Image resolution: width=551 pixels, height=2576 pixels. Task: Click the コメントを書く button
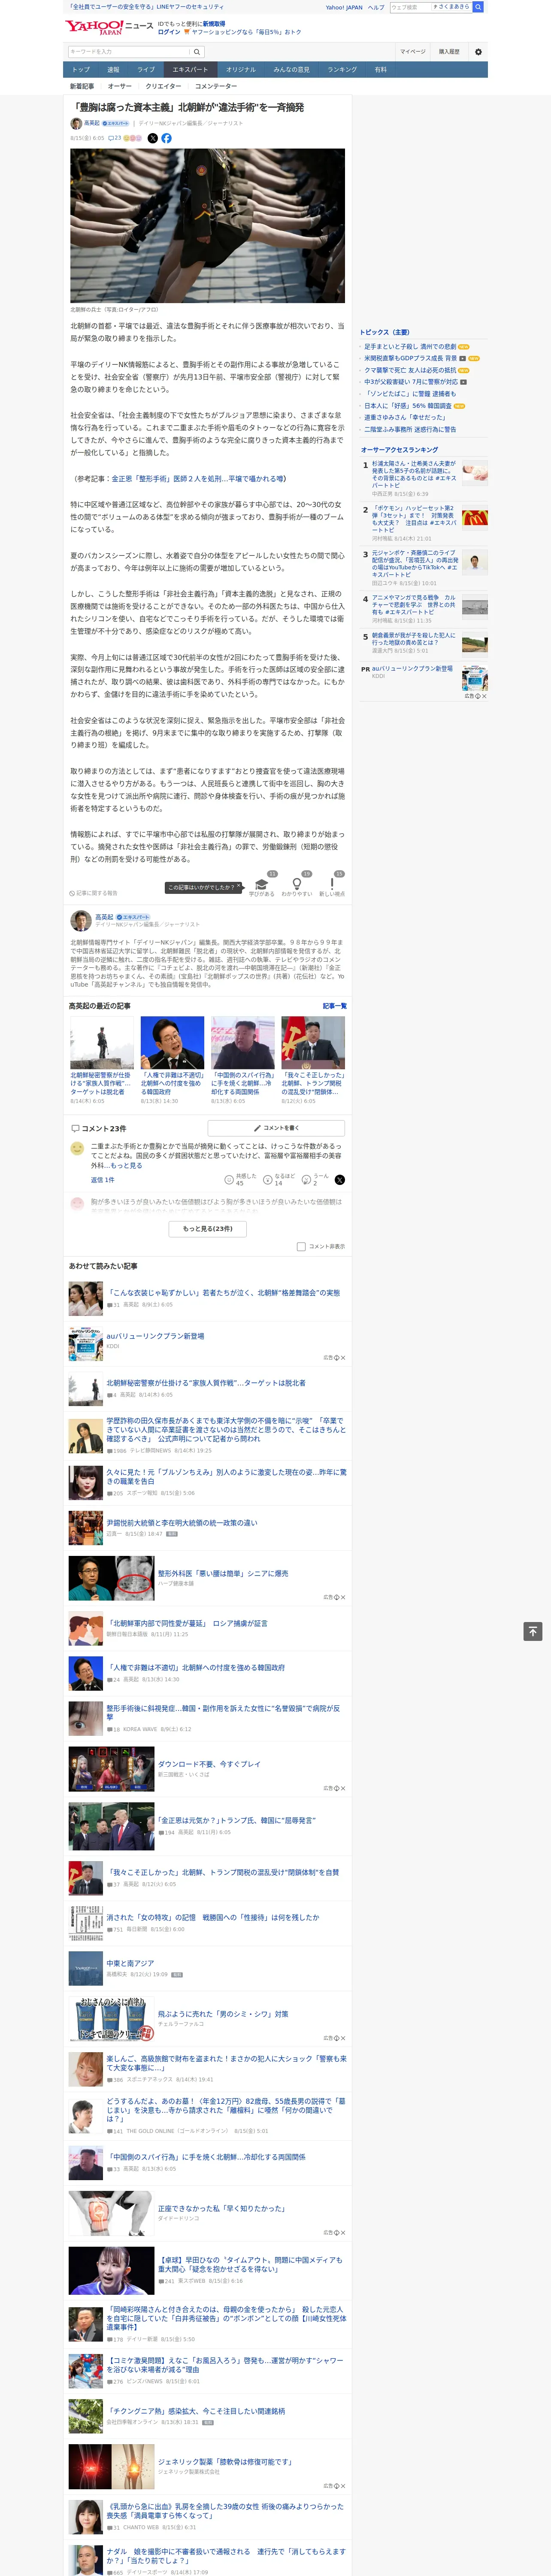point(277,1128)
